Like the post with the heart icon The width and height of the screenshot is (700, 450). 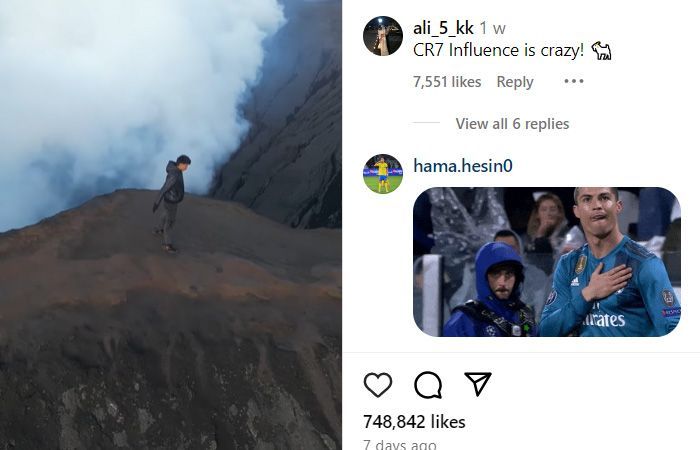point(378,384)
